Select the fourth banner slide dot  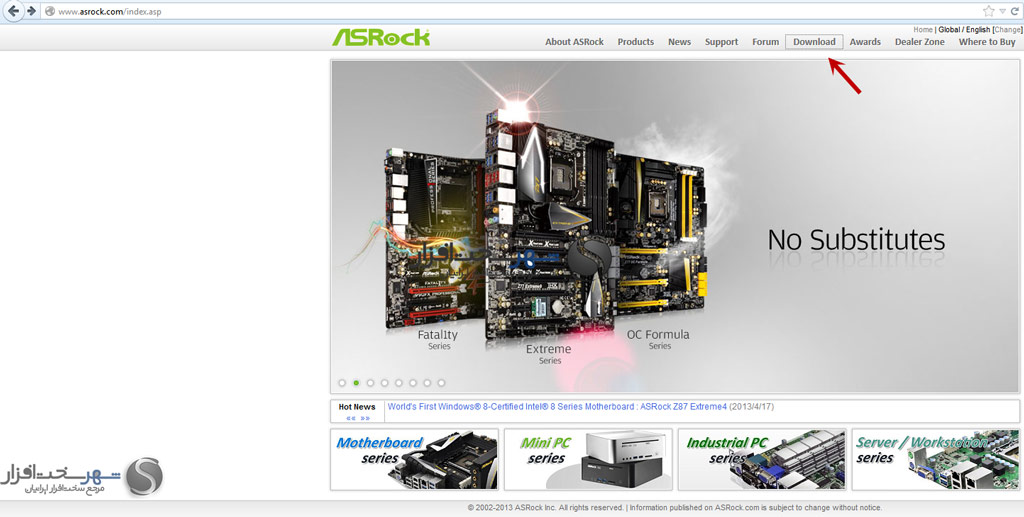(385, 383)
